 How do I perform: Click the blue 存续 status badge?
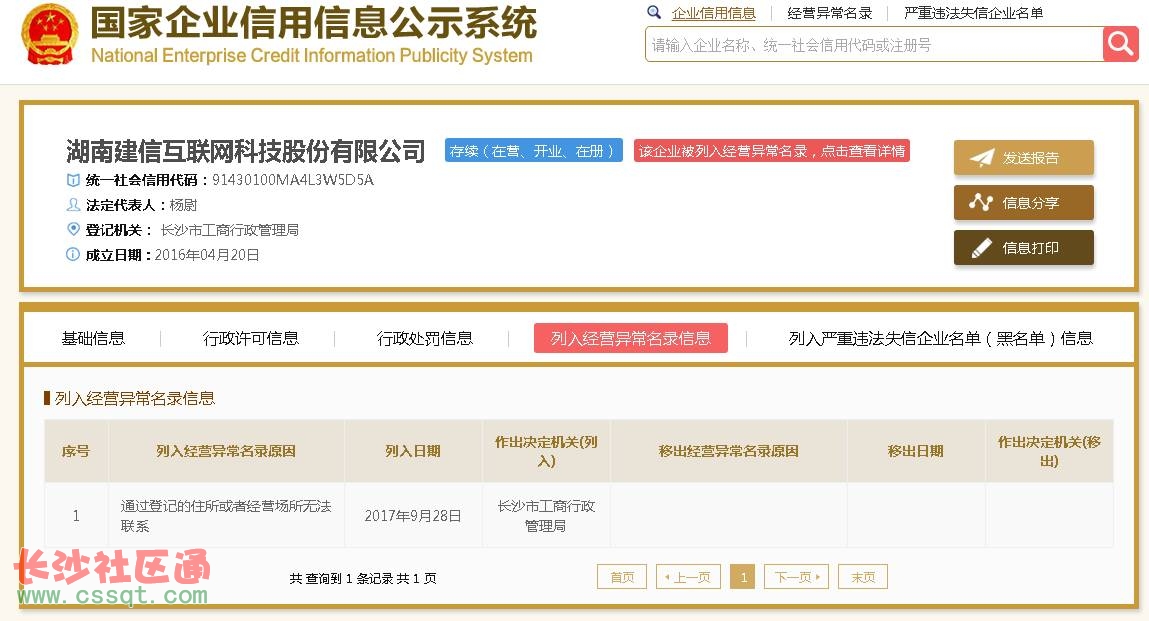click(x=533, y=151)
